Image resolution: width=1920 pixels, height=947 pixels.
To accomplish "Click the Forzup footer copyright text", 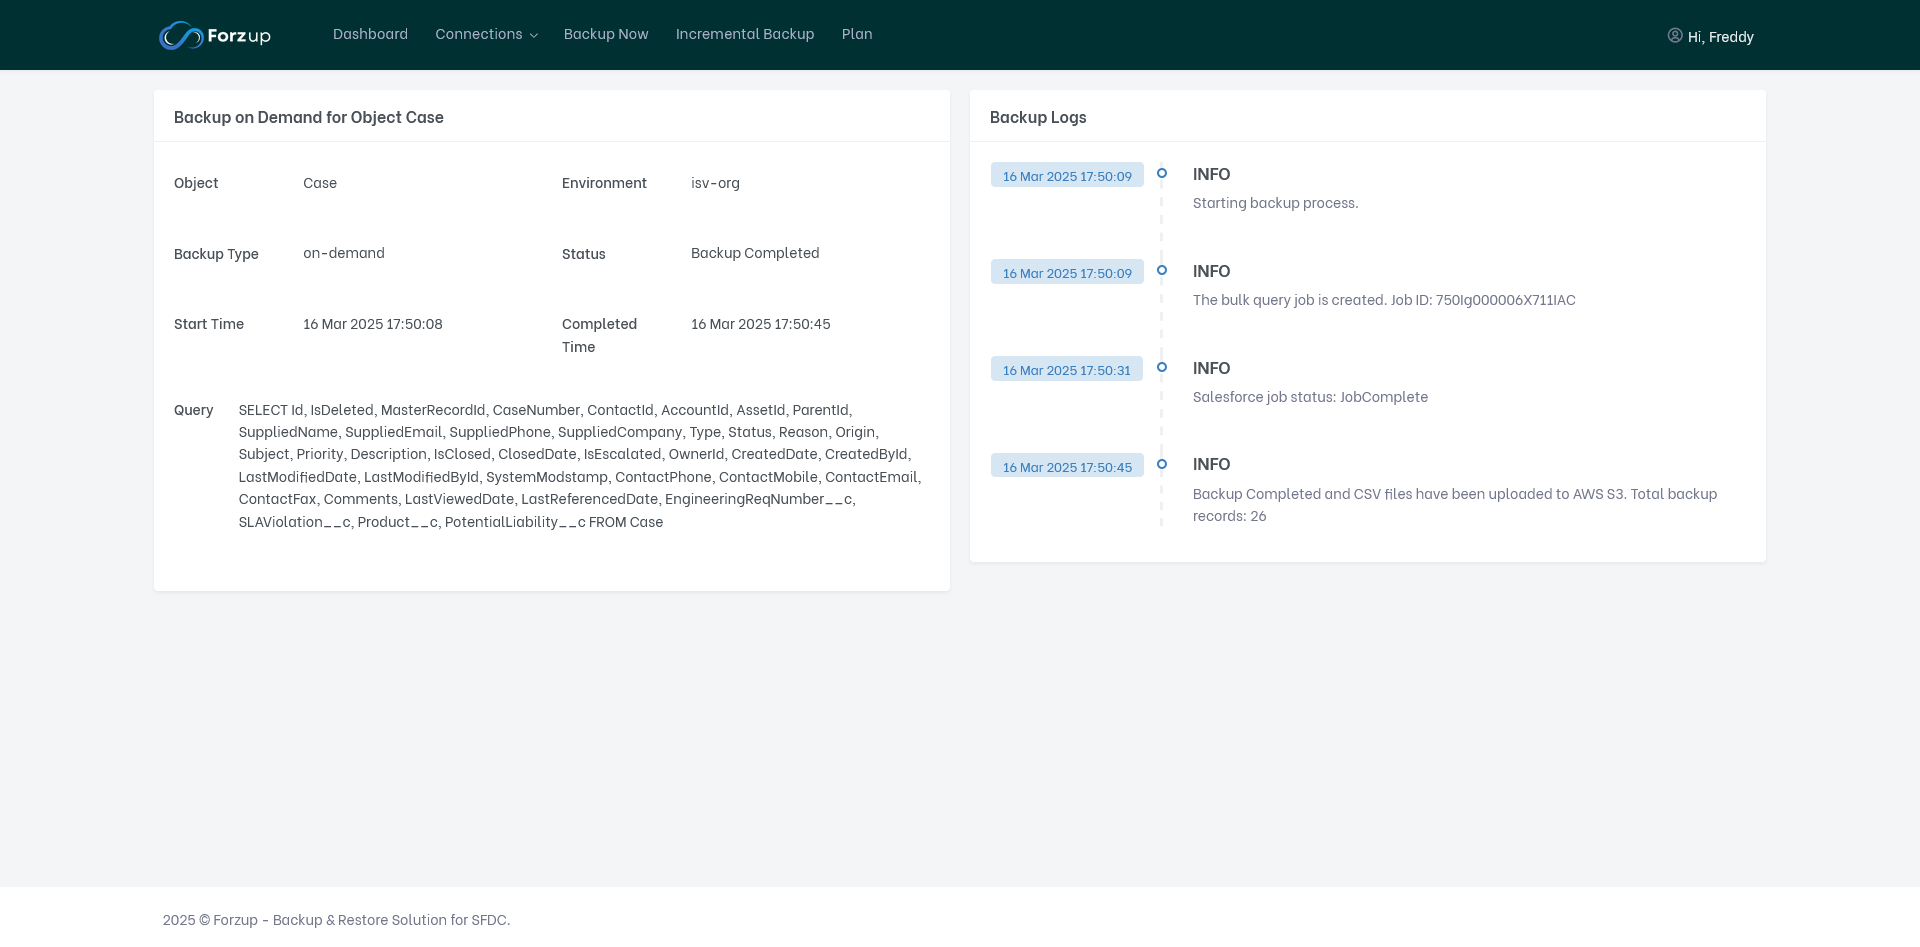I will [x=336, y=920].
